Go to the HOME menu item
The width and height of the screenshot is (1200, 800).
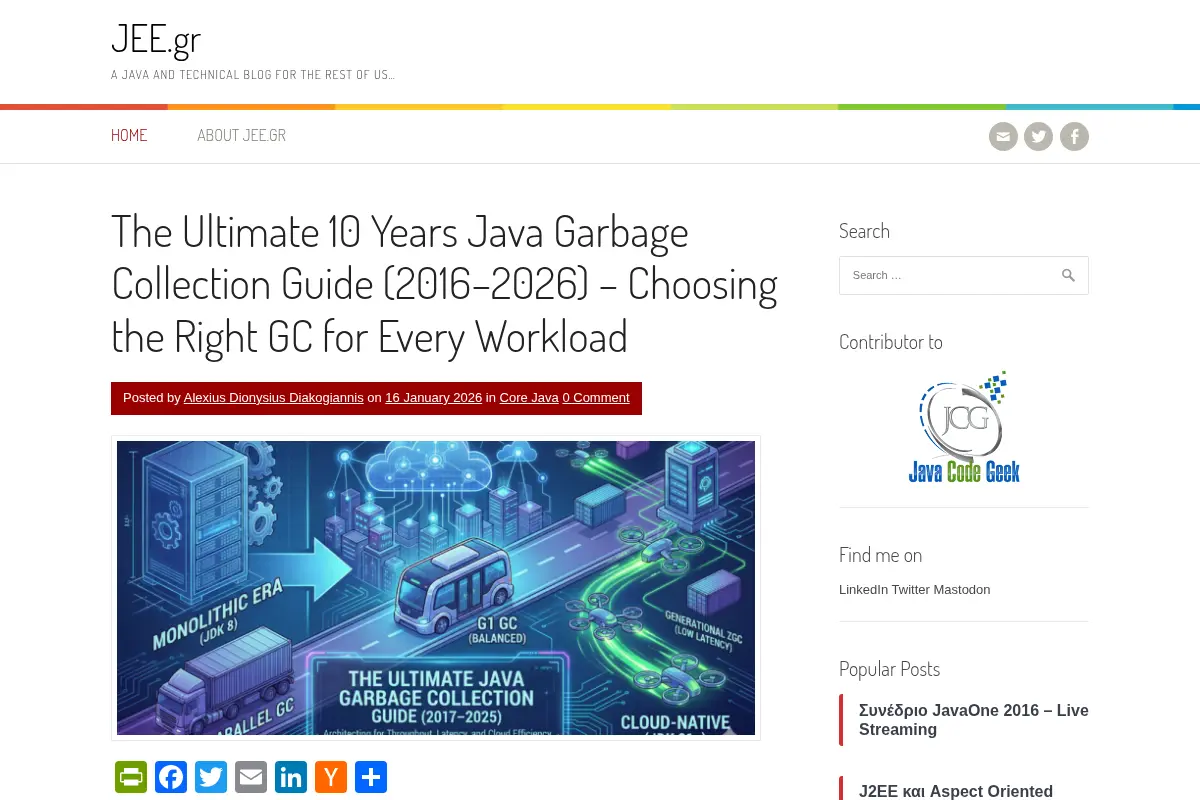(x=129, y=136)
